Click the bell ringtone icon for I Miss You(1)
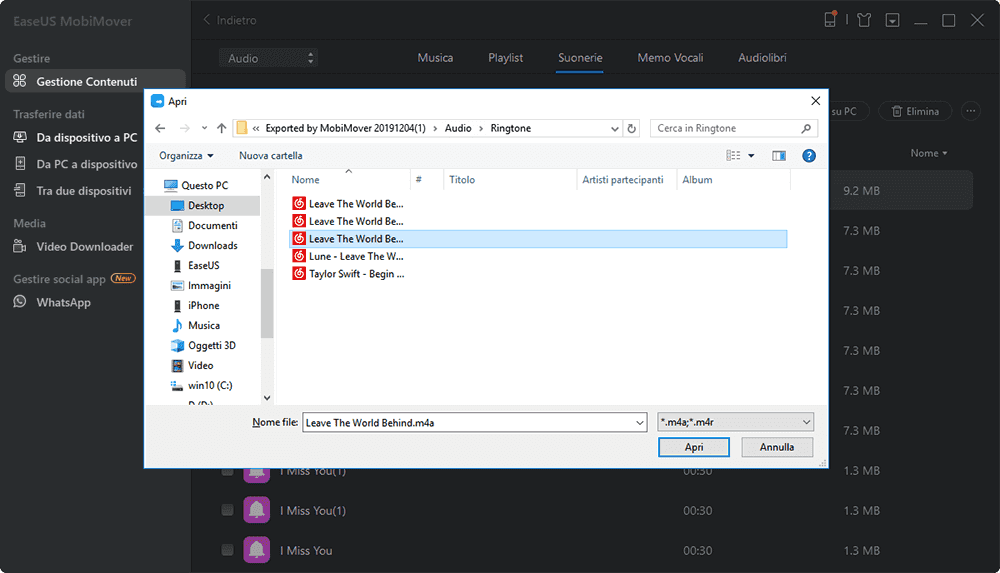Screen dimensions: 1000x573 click(256, 510)
